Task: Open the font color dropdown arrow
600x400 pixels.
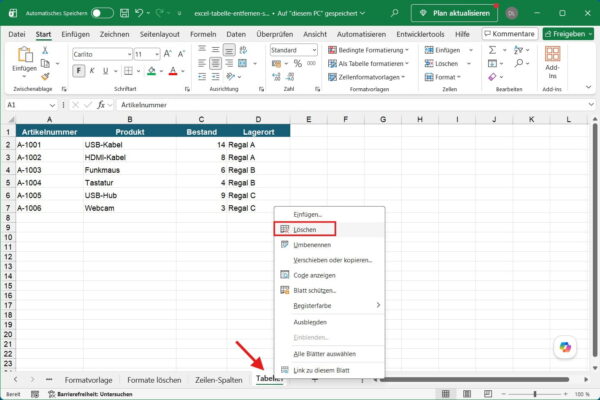Action: point(183,71)
